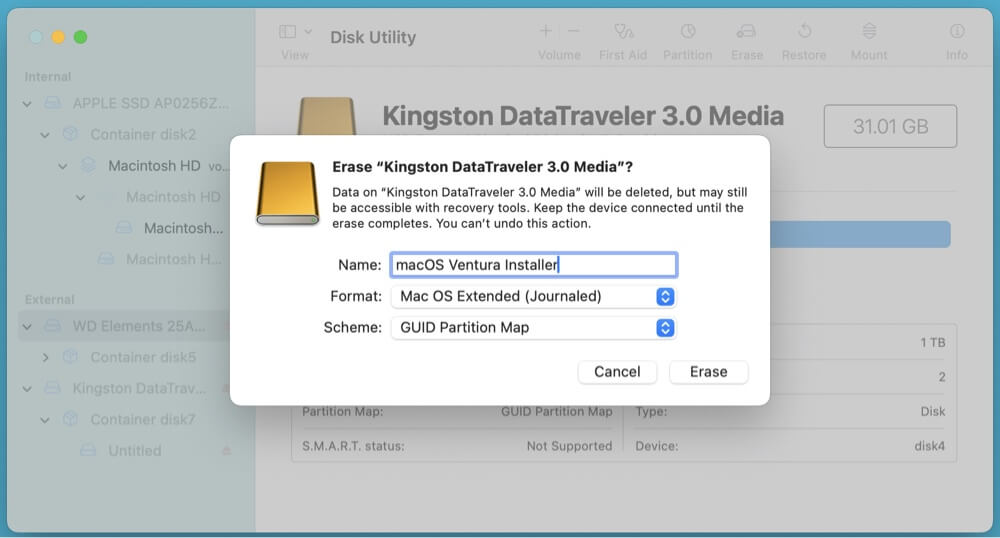
Task: Click the First Aid toolbar icon
Action: click(x=623, y=32)
